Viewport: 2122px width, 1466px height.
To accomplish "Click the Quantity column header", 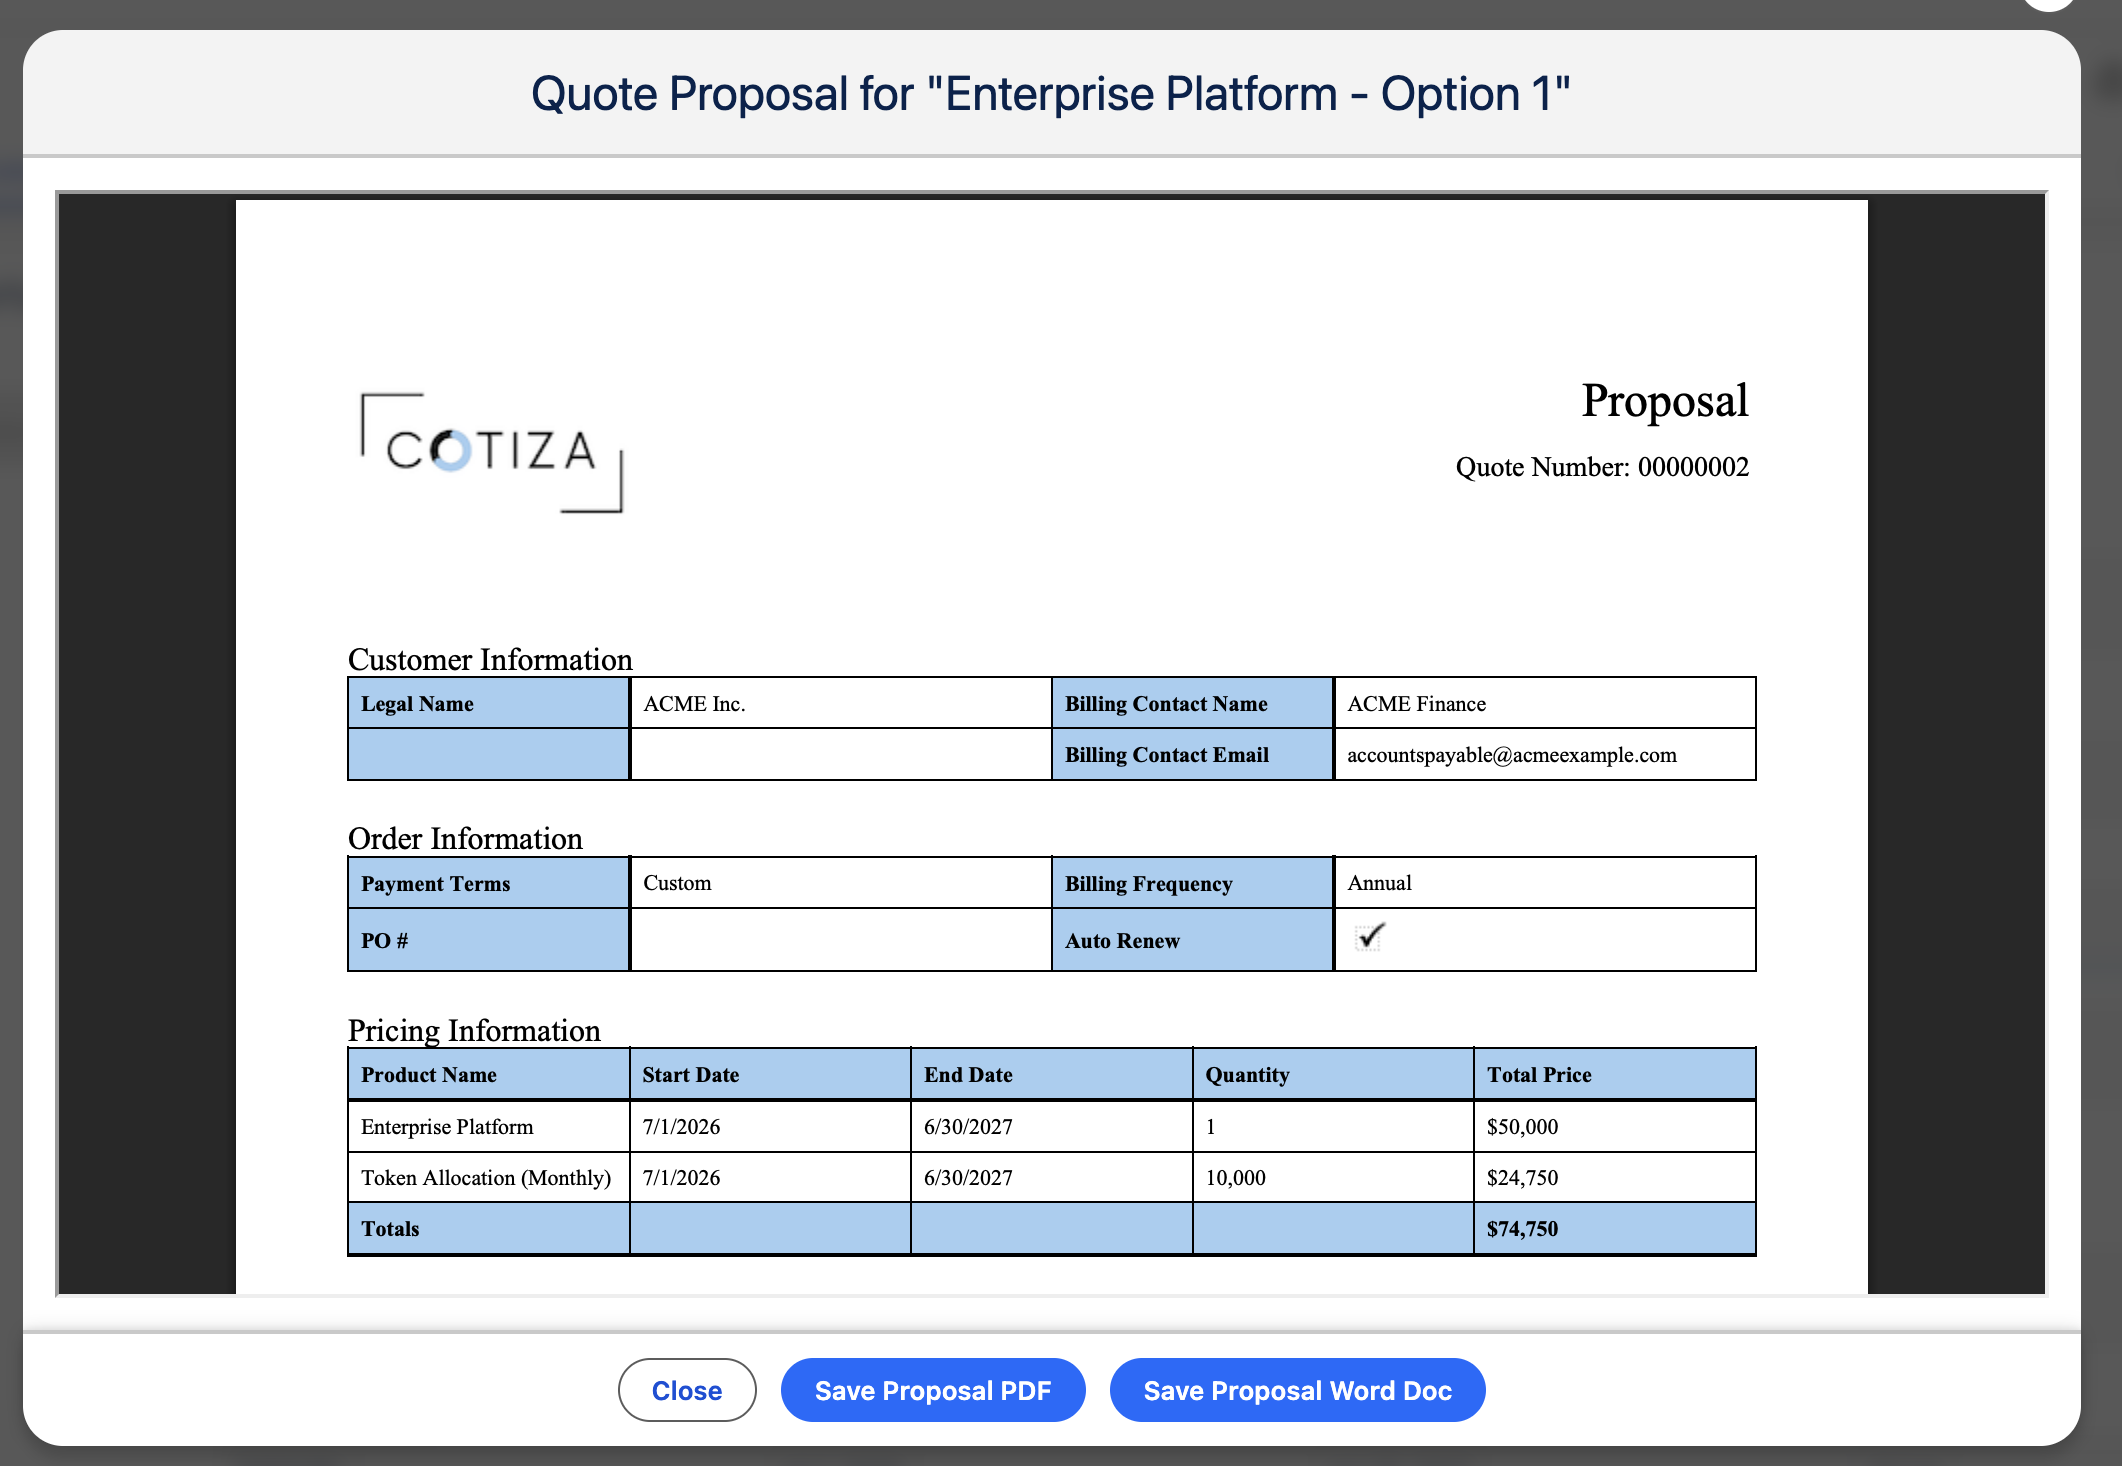I will click(1333, 1075).
